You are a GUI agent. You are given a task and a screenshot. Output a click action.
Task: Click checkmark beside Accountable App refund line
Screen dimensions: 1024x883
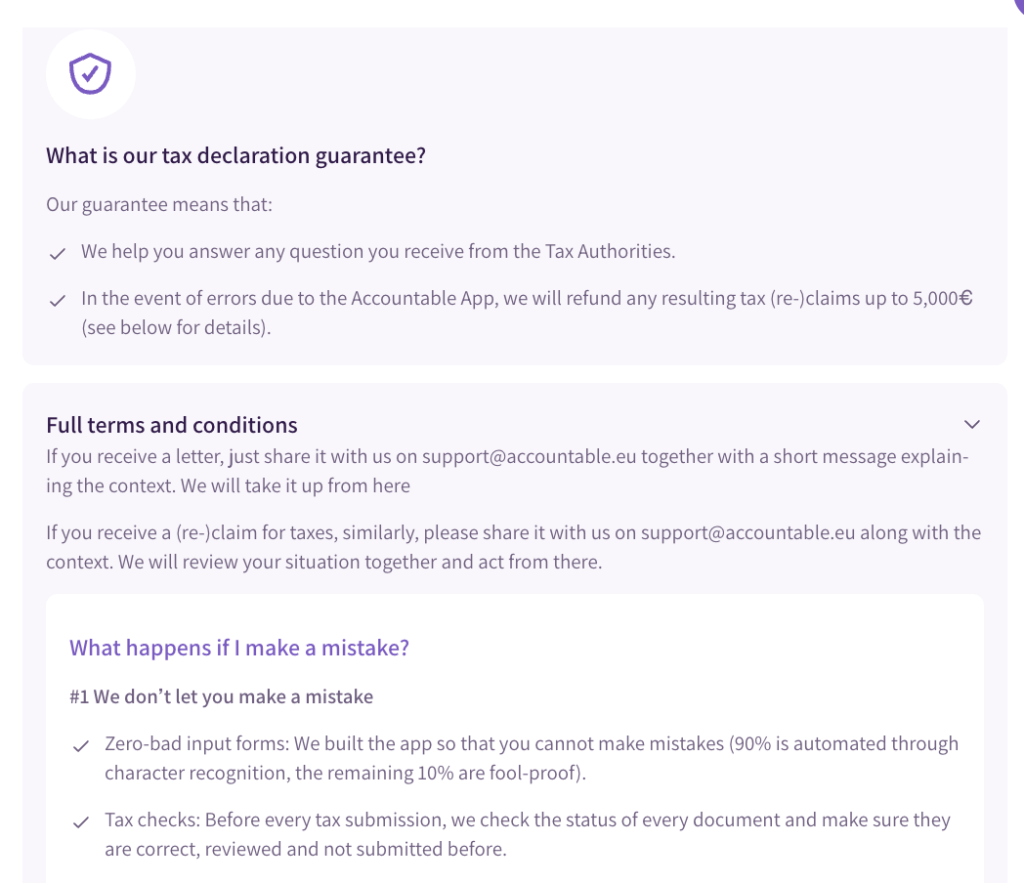[58, 301]
